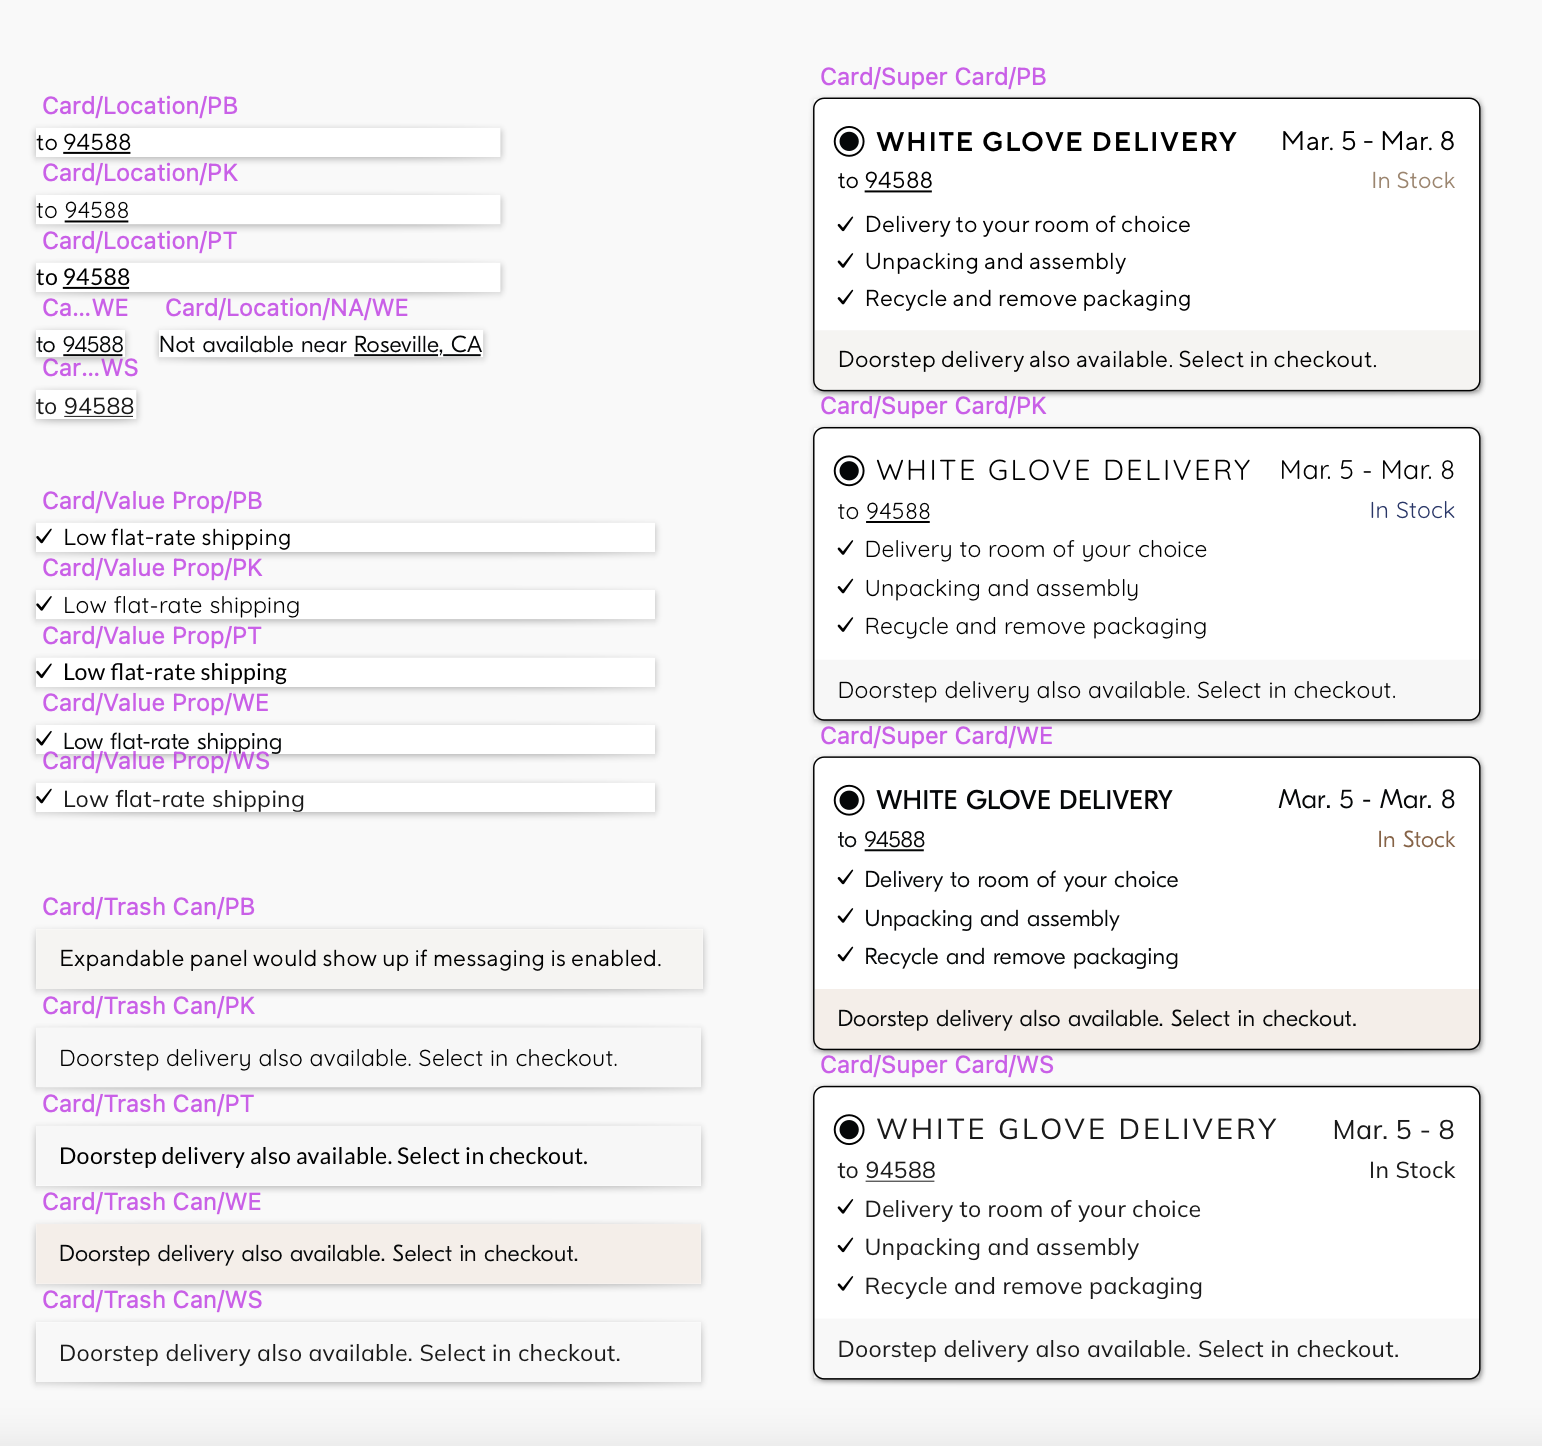Click checkmark beside 'Unpacking and assembly' in Super Card/PK
The width and height of the screenshot is (1542, 1446).
[846, 587]
